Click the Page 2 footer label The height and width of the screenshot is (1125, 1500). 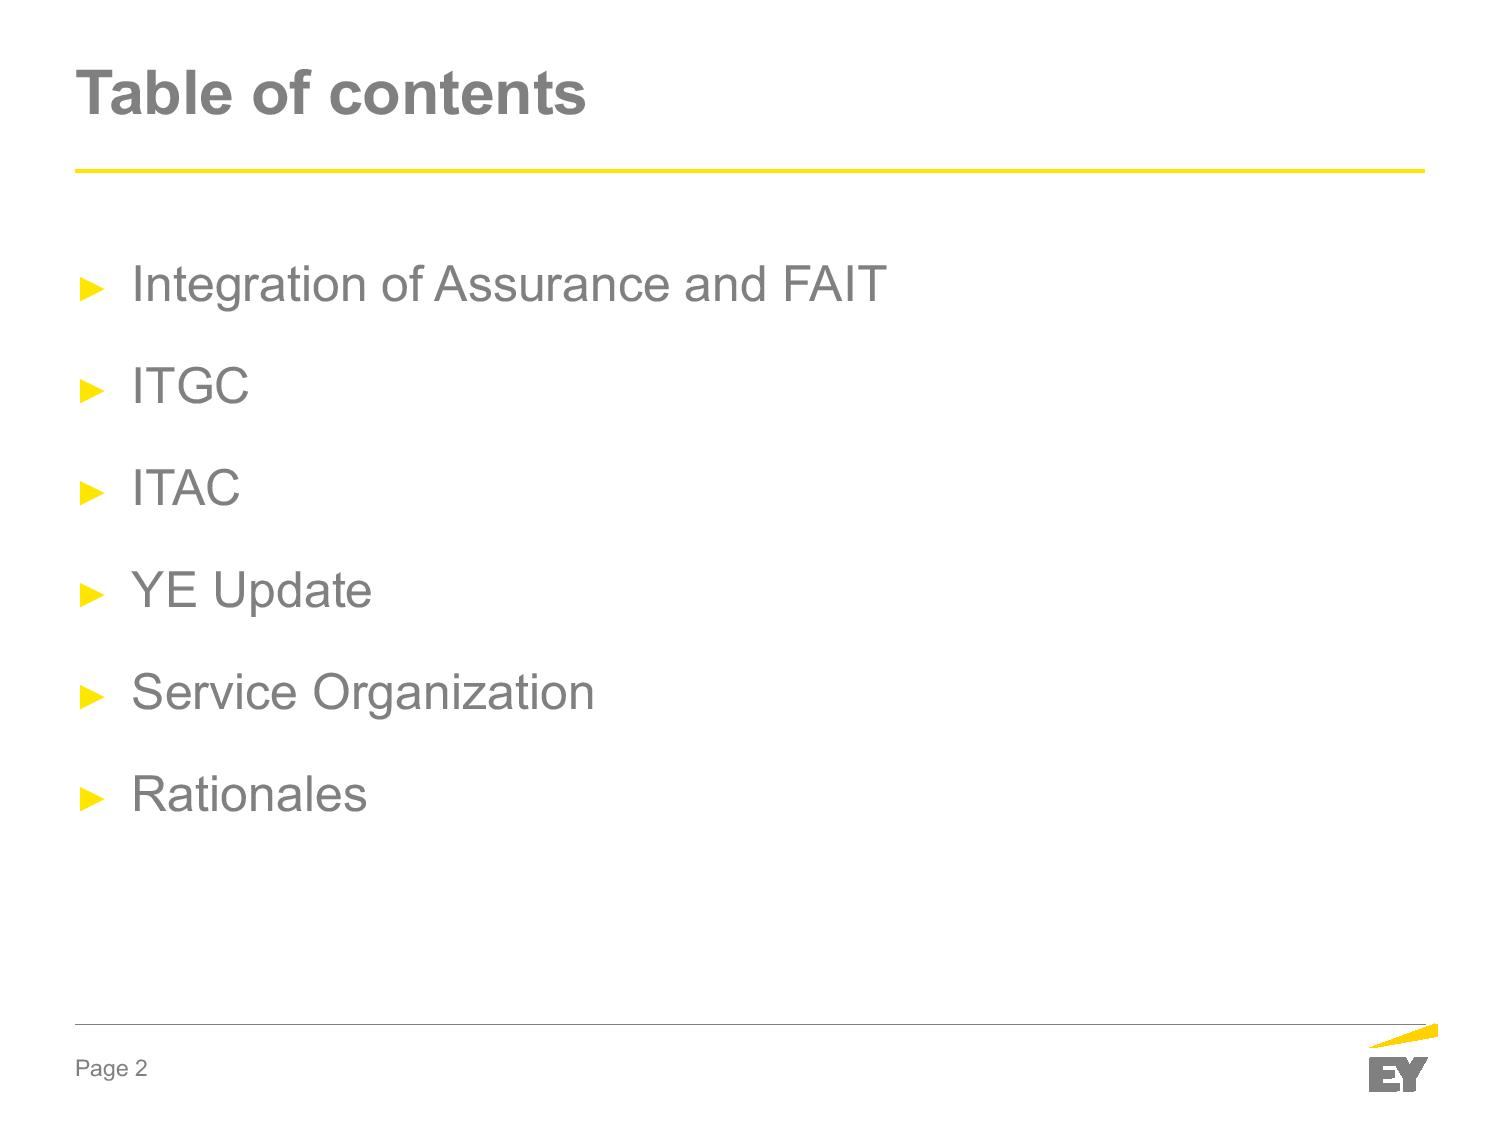[111, 1069]
